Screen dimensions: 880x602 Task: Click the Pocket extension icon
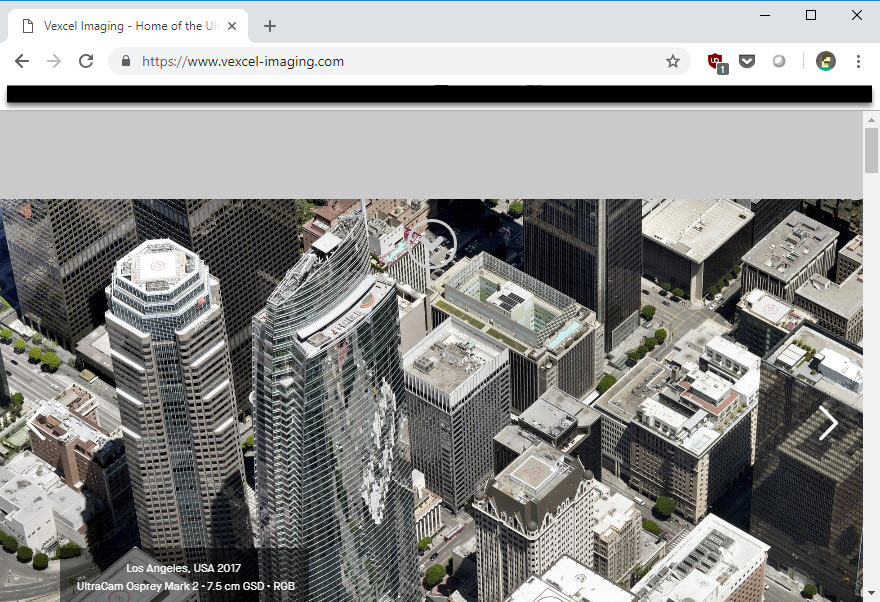pos(746,61)
